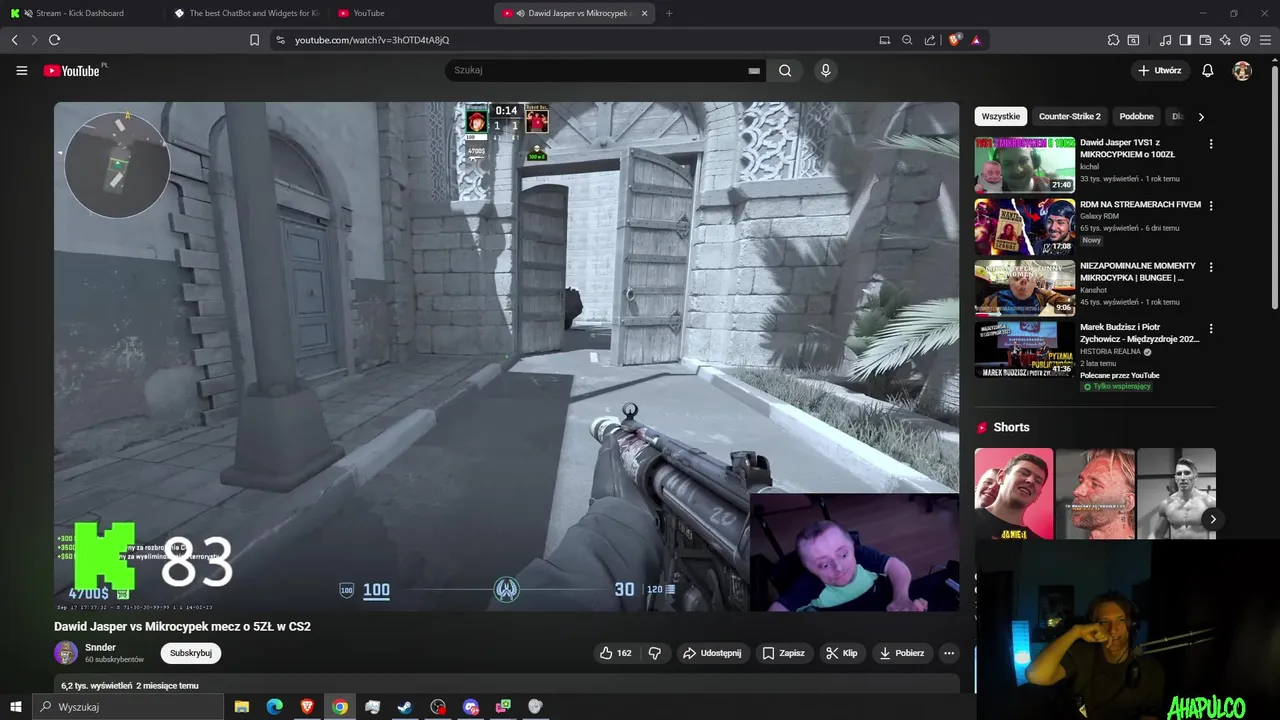Click the search magnifier button

pyautogui.click(x=785, y=71)
